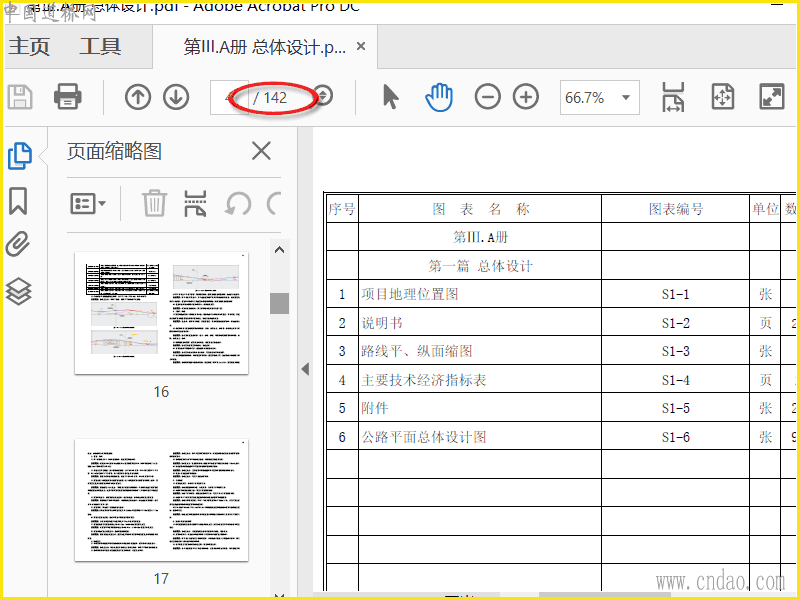Click the 说明书 row text
This screenshot has width=800, height=600.
point(382,323)
